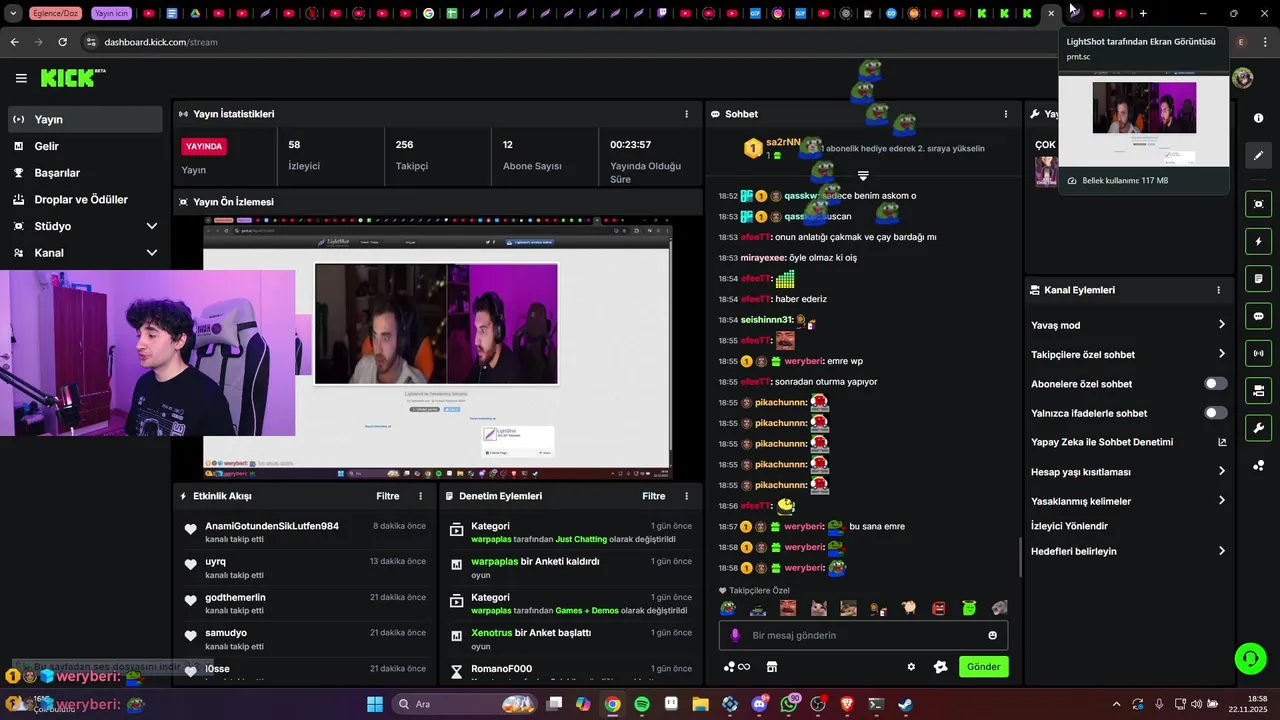The image size is (1280, 720).
Task: Click the wrench tools icon in the right rail
Action: pyautogui.click(x=1258, y=428)
